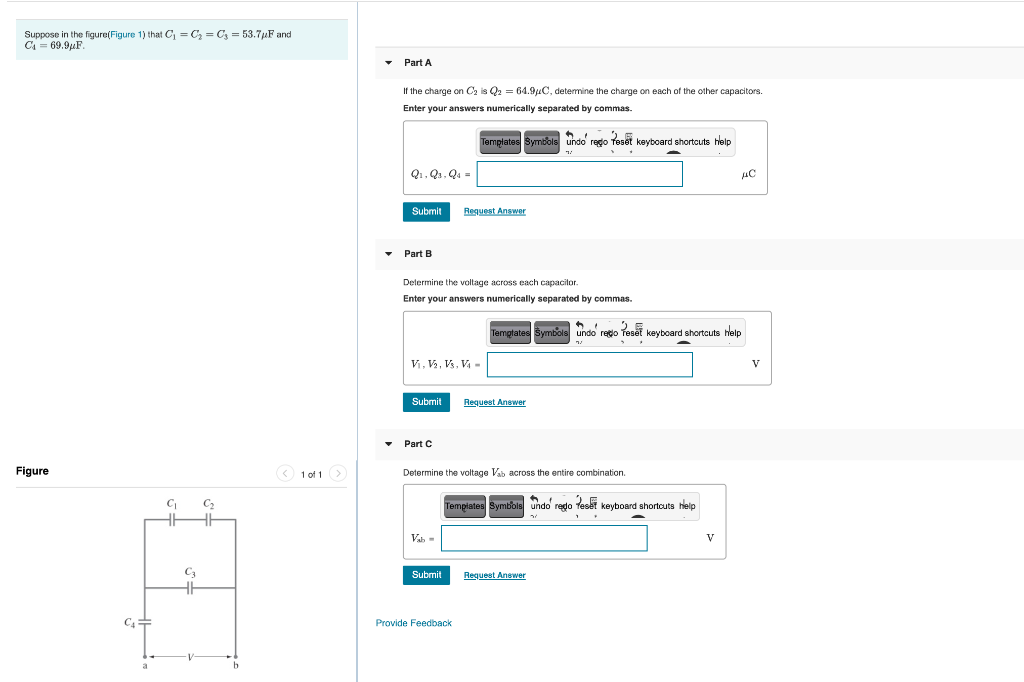Click the Vab answer input field
1024x682 pixels.
pyautogui.click(x=544, y=538)
